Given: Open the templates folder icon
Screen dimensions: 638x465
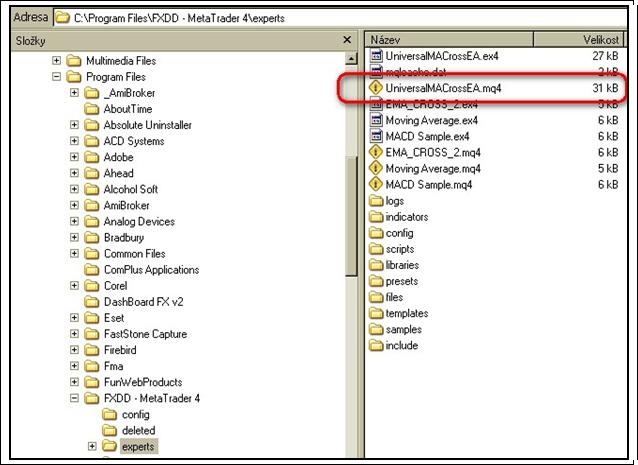Looking at the screenshot, I should click(x=376, y=313).
